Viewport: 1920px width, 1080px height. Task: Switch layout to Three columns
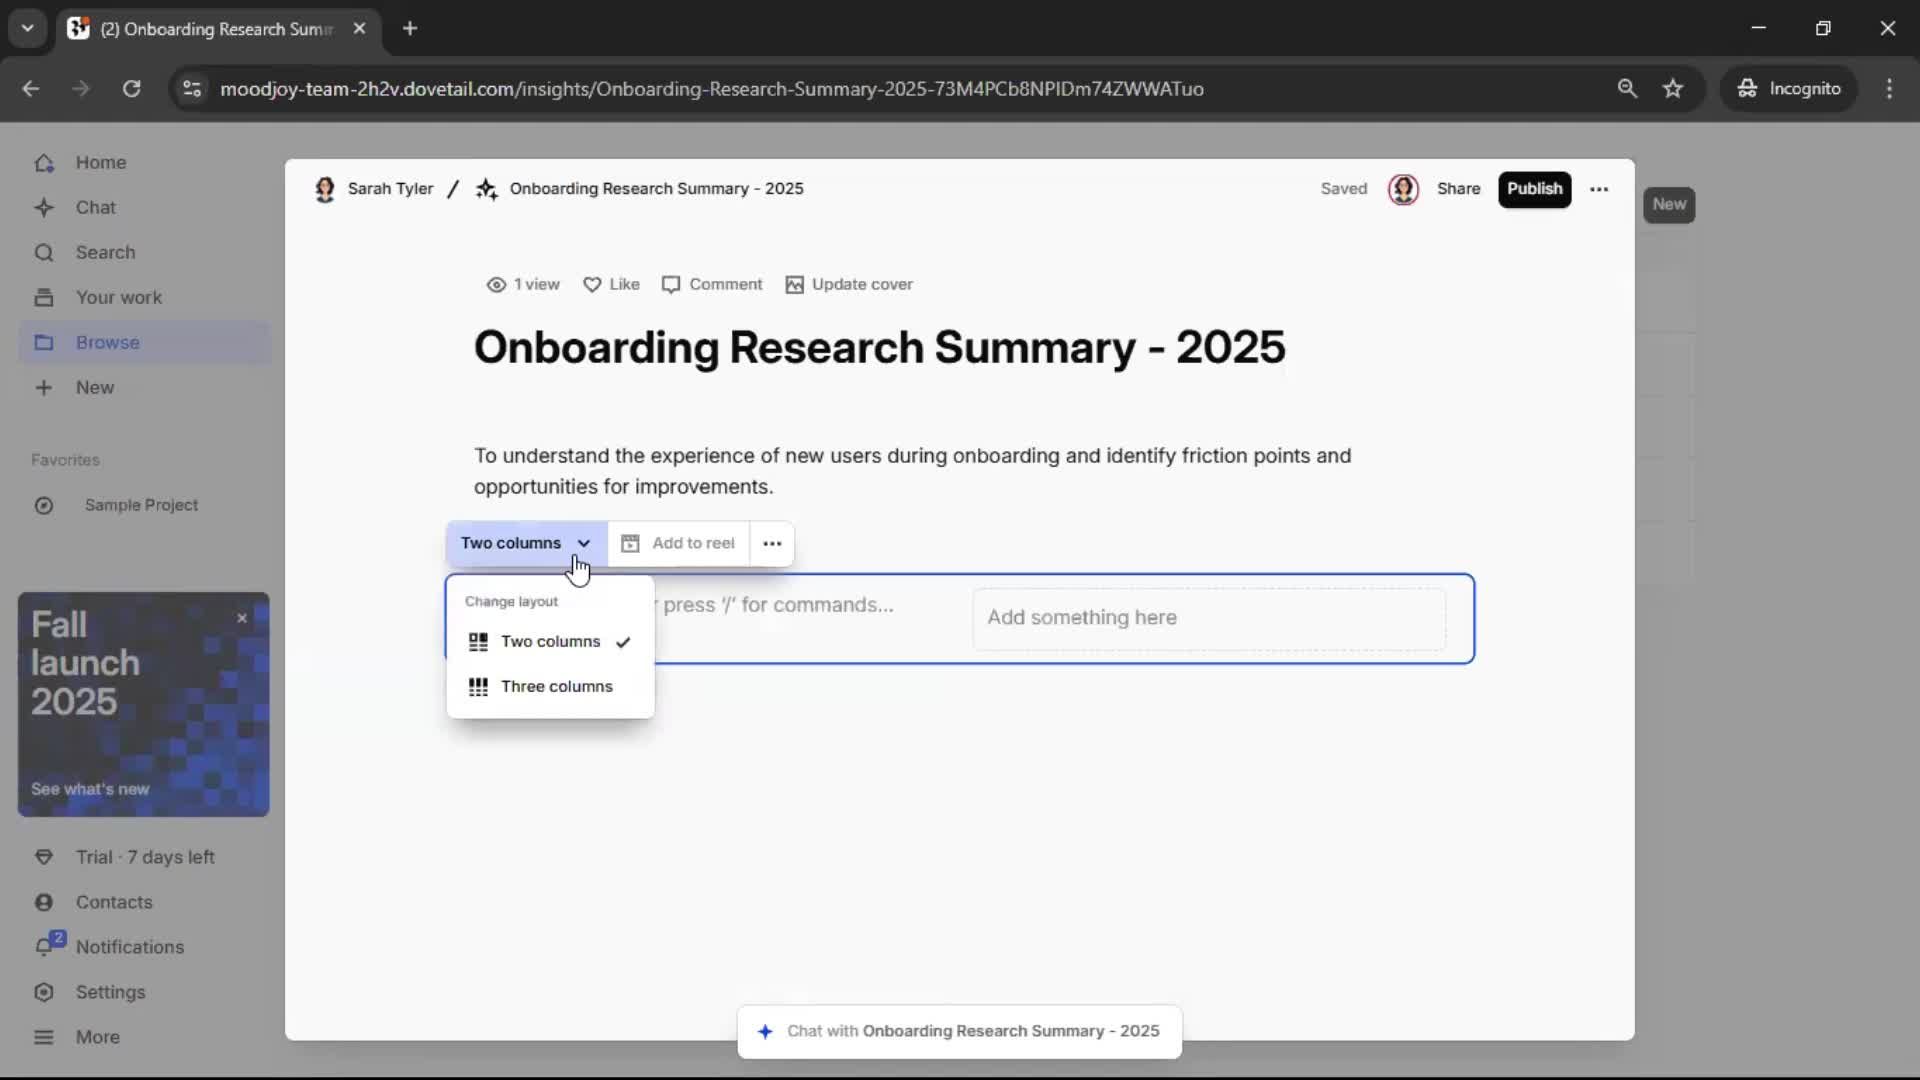click(556, 687)
